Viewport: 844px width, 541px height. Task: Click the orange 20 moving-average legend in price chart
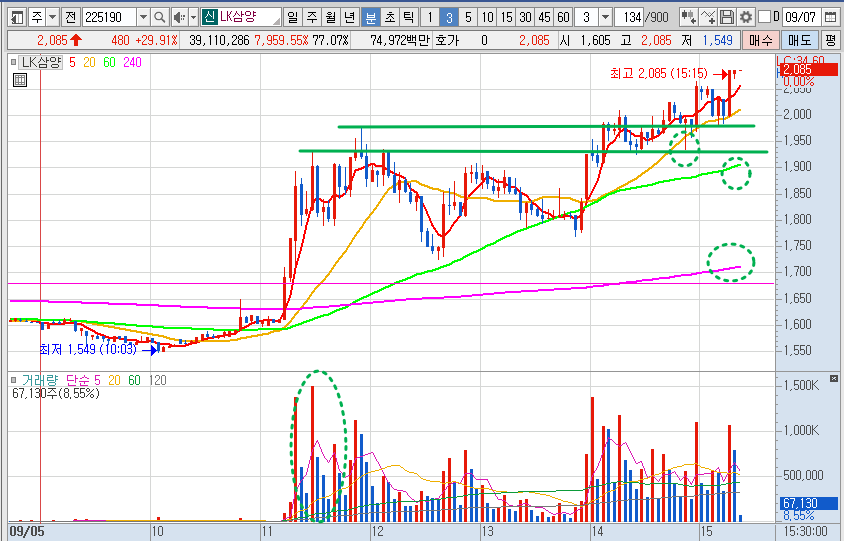89,62
